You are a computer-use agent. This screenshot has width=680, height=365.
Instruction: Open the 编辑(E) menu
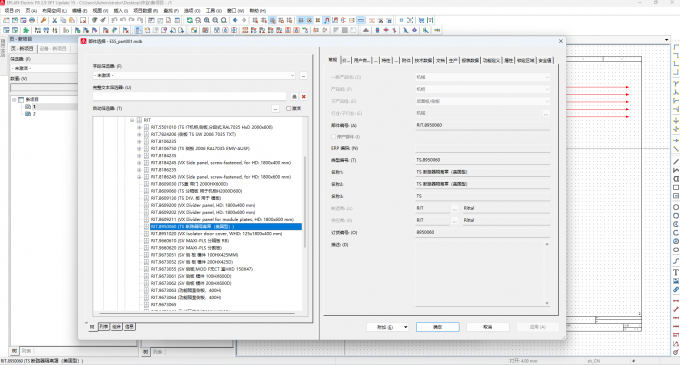(x=79, y=10)
